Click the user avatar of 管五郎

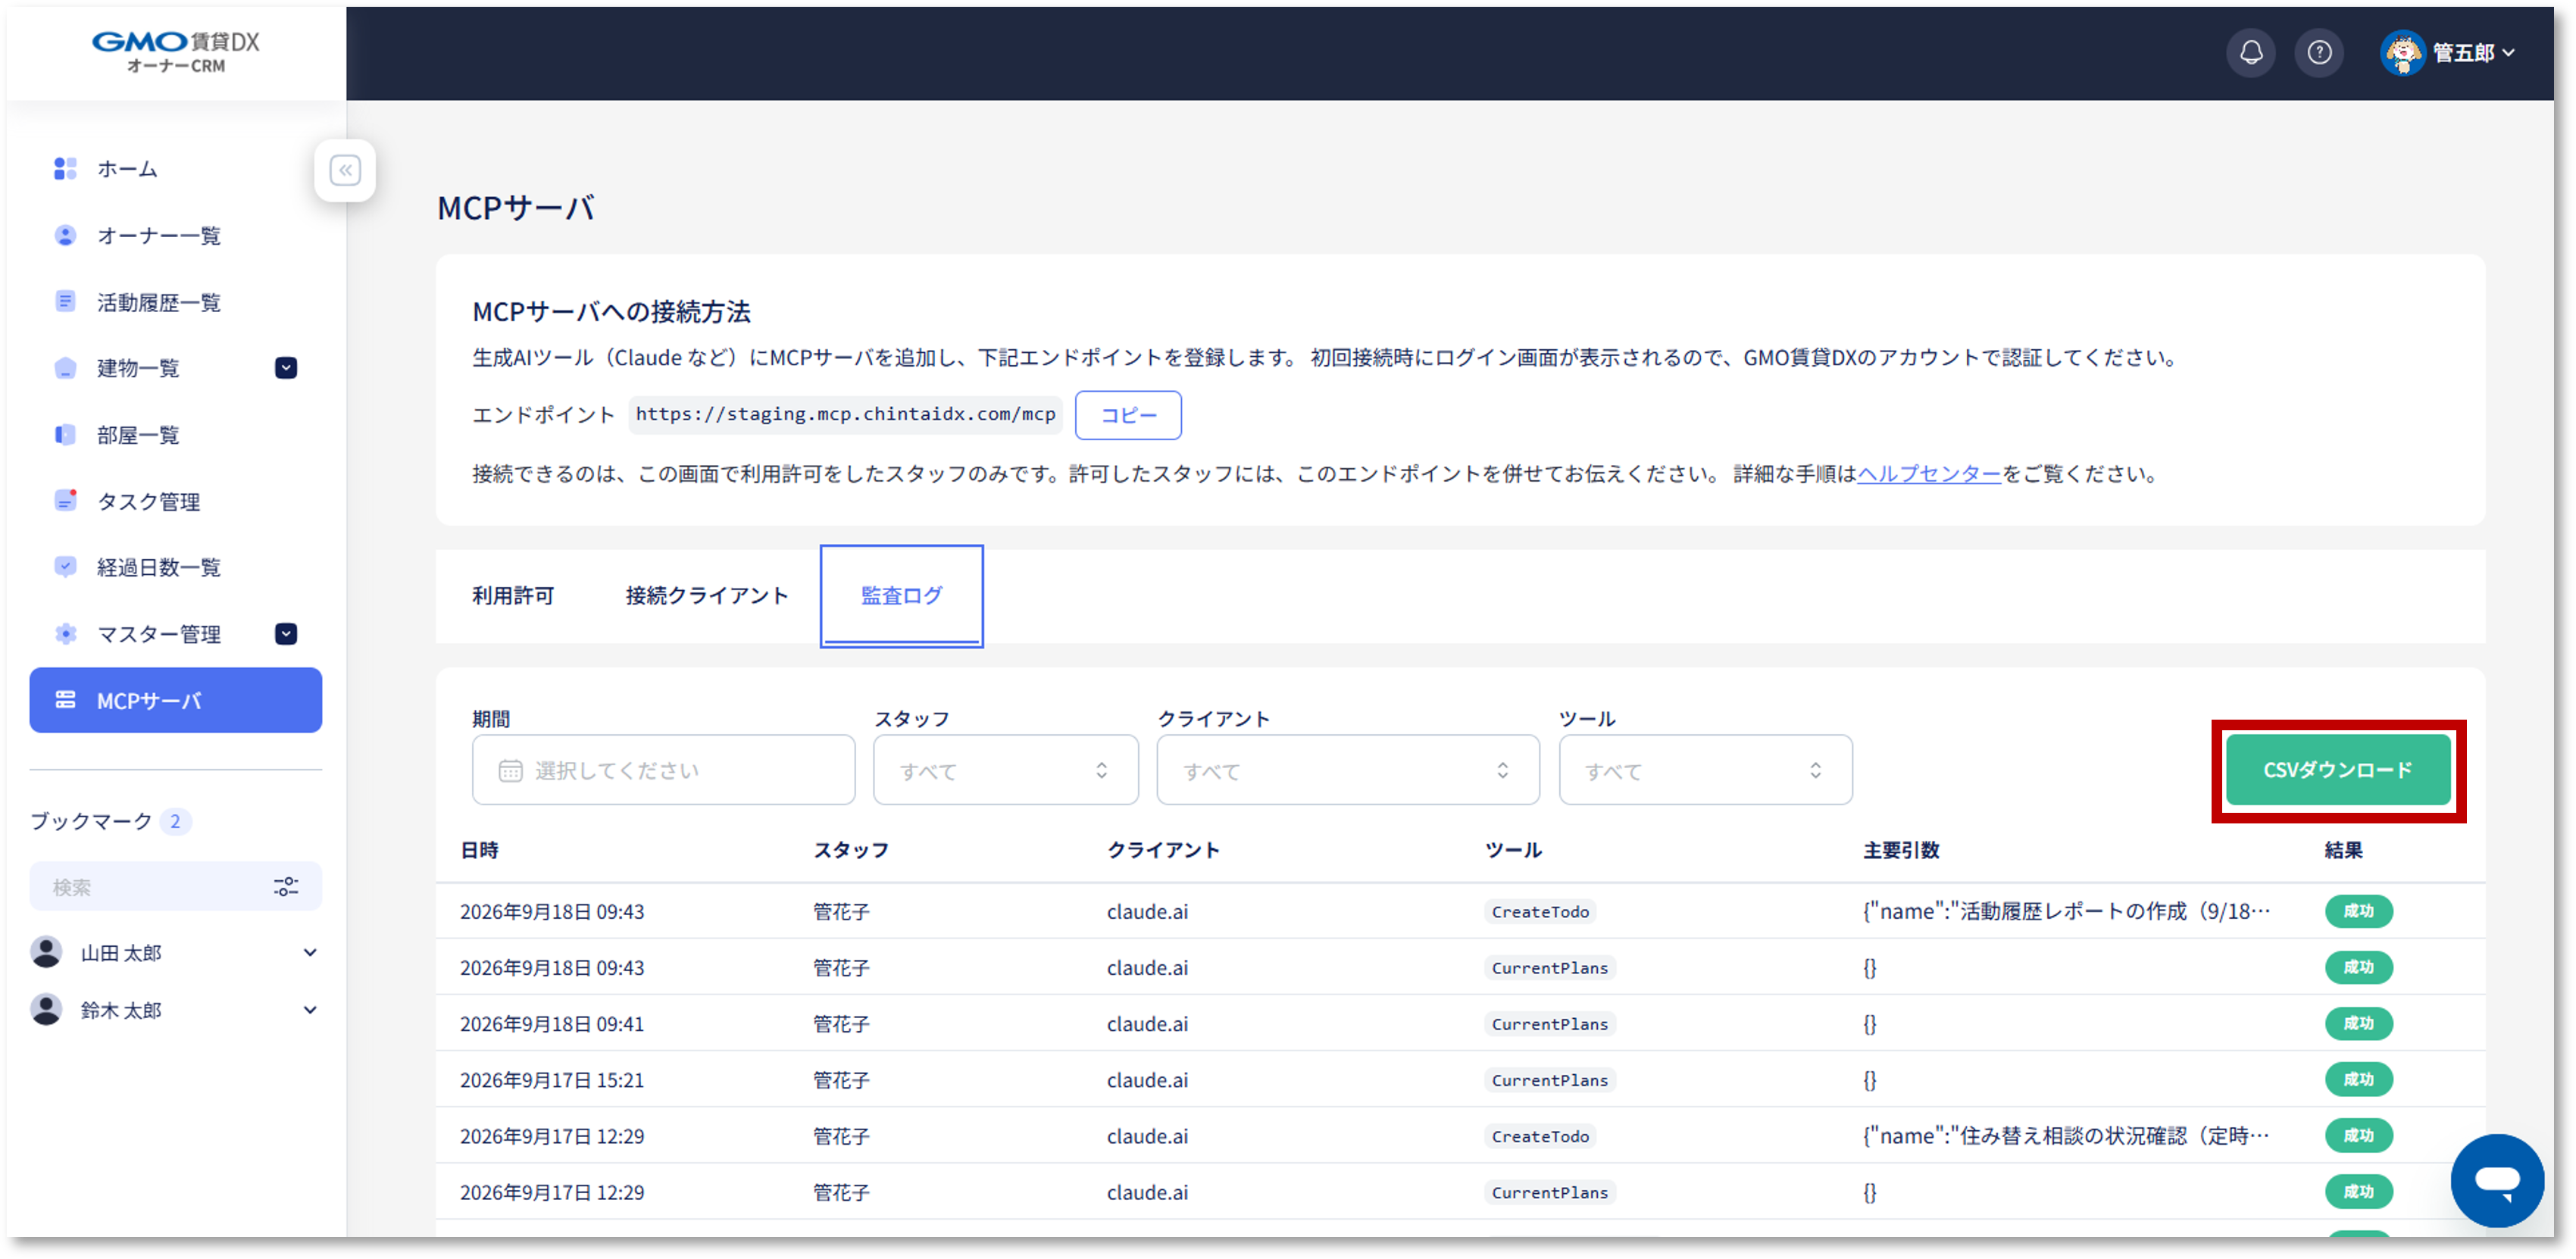pos(2402,52)
